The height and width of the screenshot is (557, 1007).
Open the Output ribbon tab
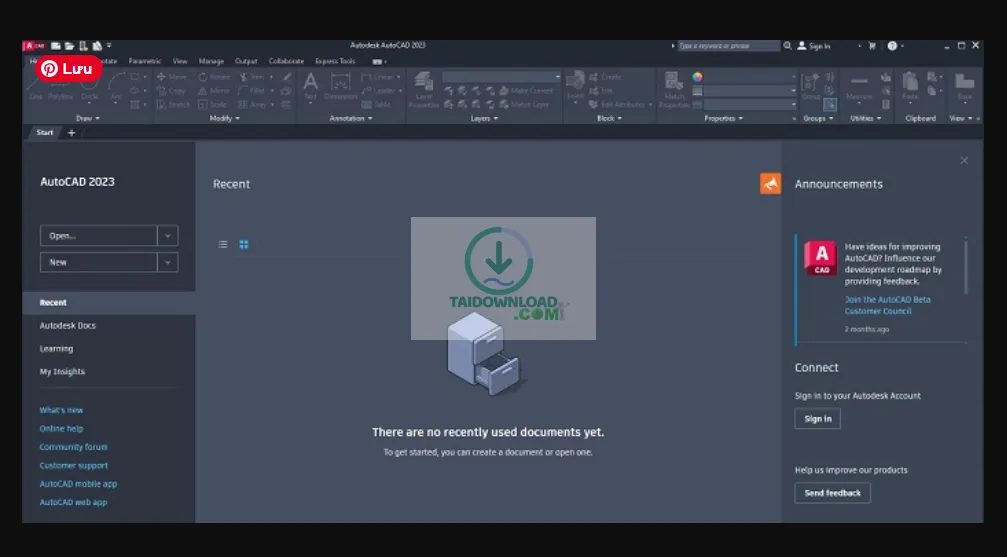coord(246,61)
